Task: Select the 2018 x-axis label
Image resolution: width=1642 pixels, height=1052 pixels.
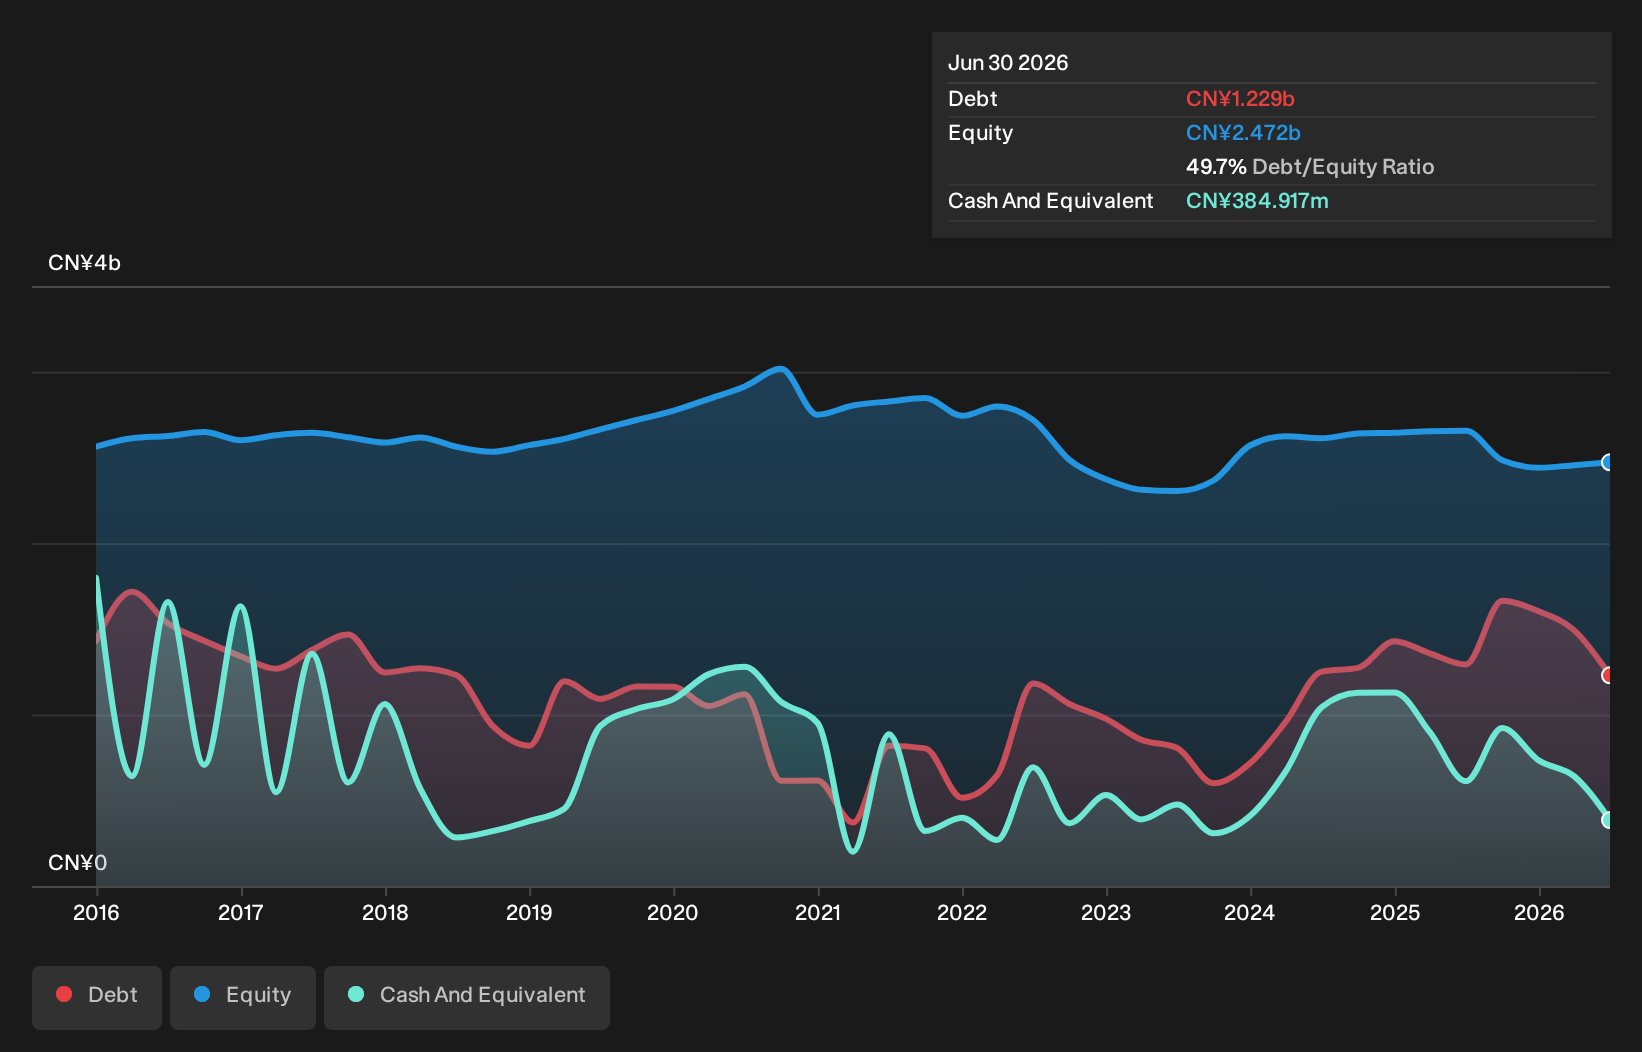Action: tap(385, 912)
